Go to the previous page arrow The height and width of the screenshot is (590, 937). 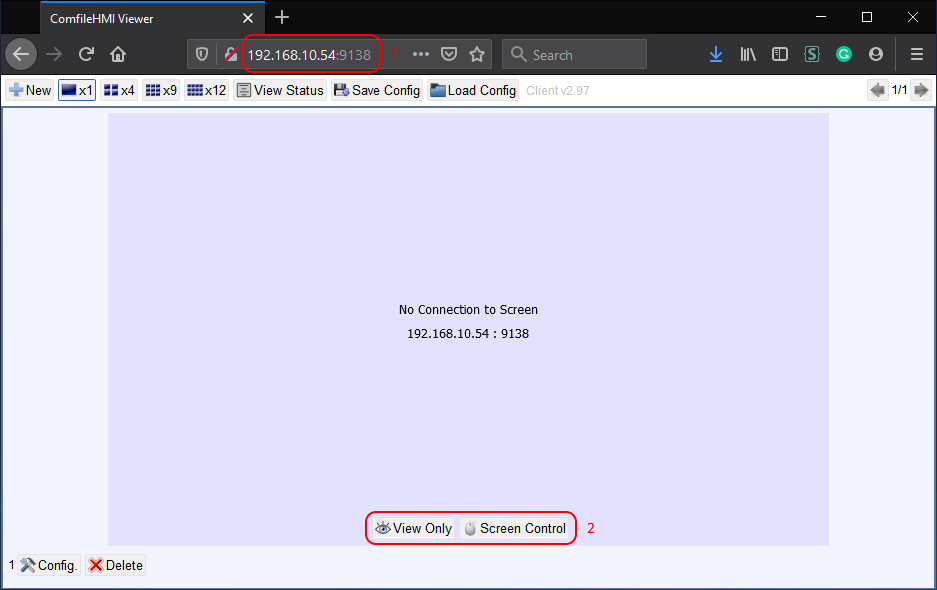[x=878, y=90]
